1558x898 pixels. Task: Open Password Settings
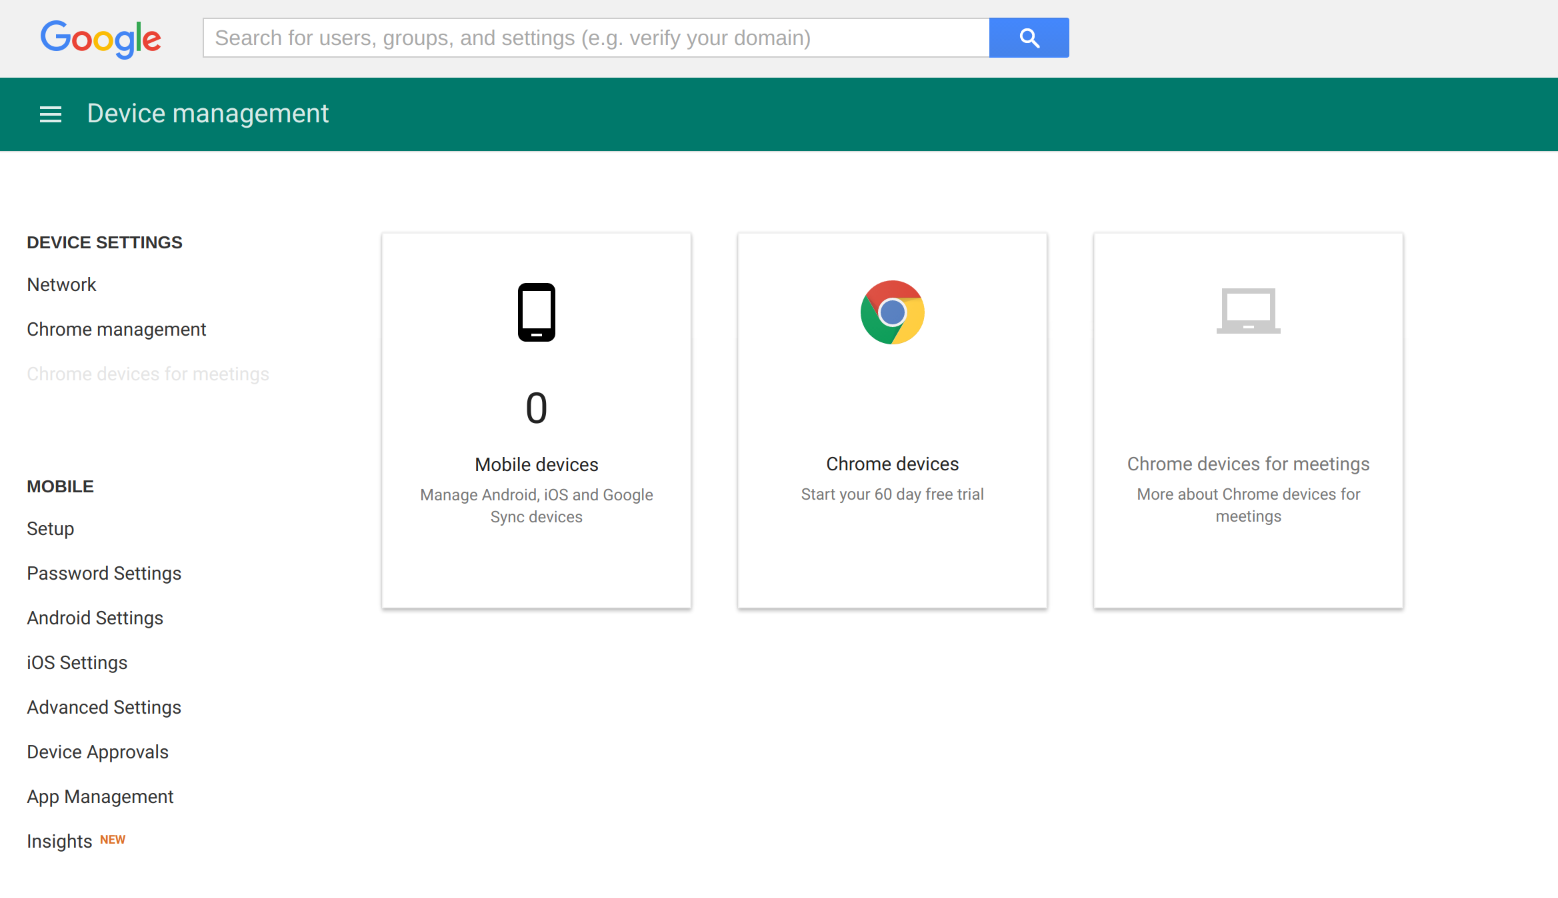coord(104,573)
